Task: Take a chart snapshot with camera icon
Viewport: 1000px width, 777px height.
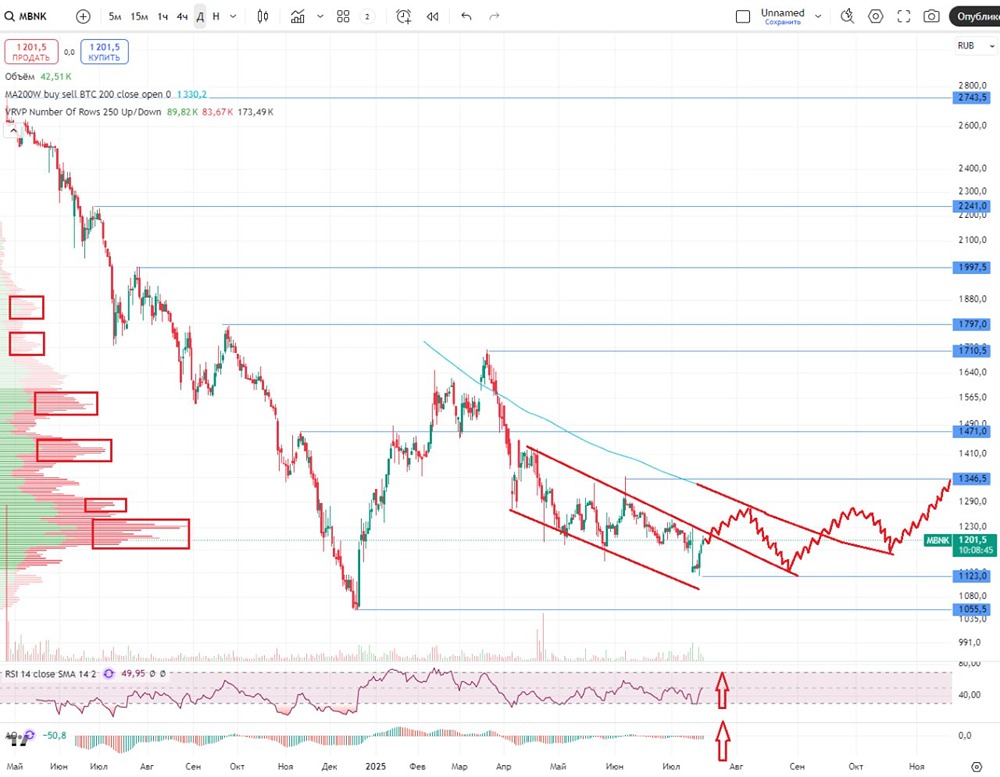Action: tap(931, 16)
